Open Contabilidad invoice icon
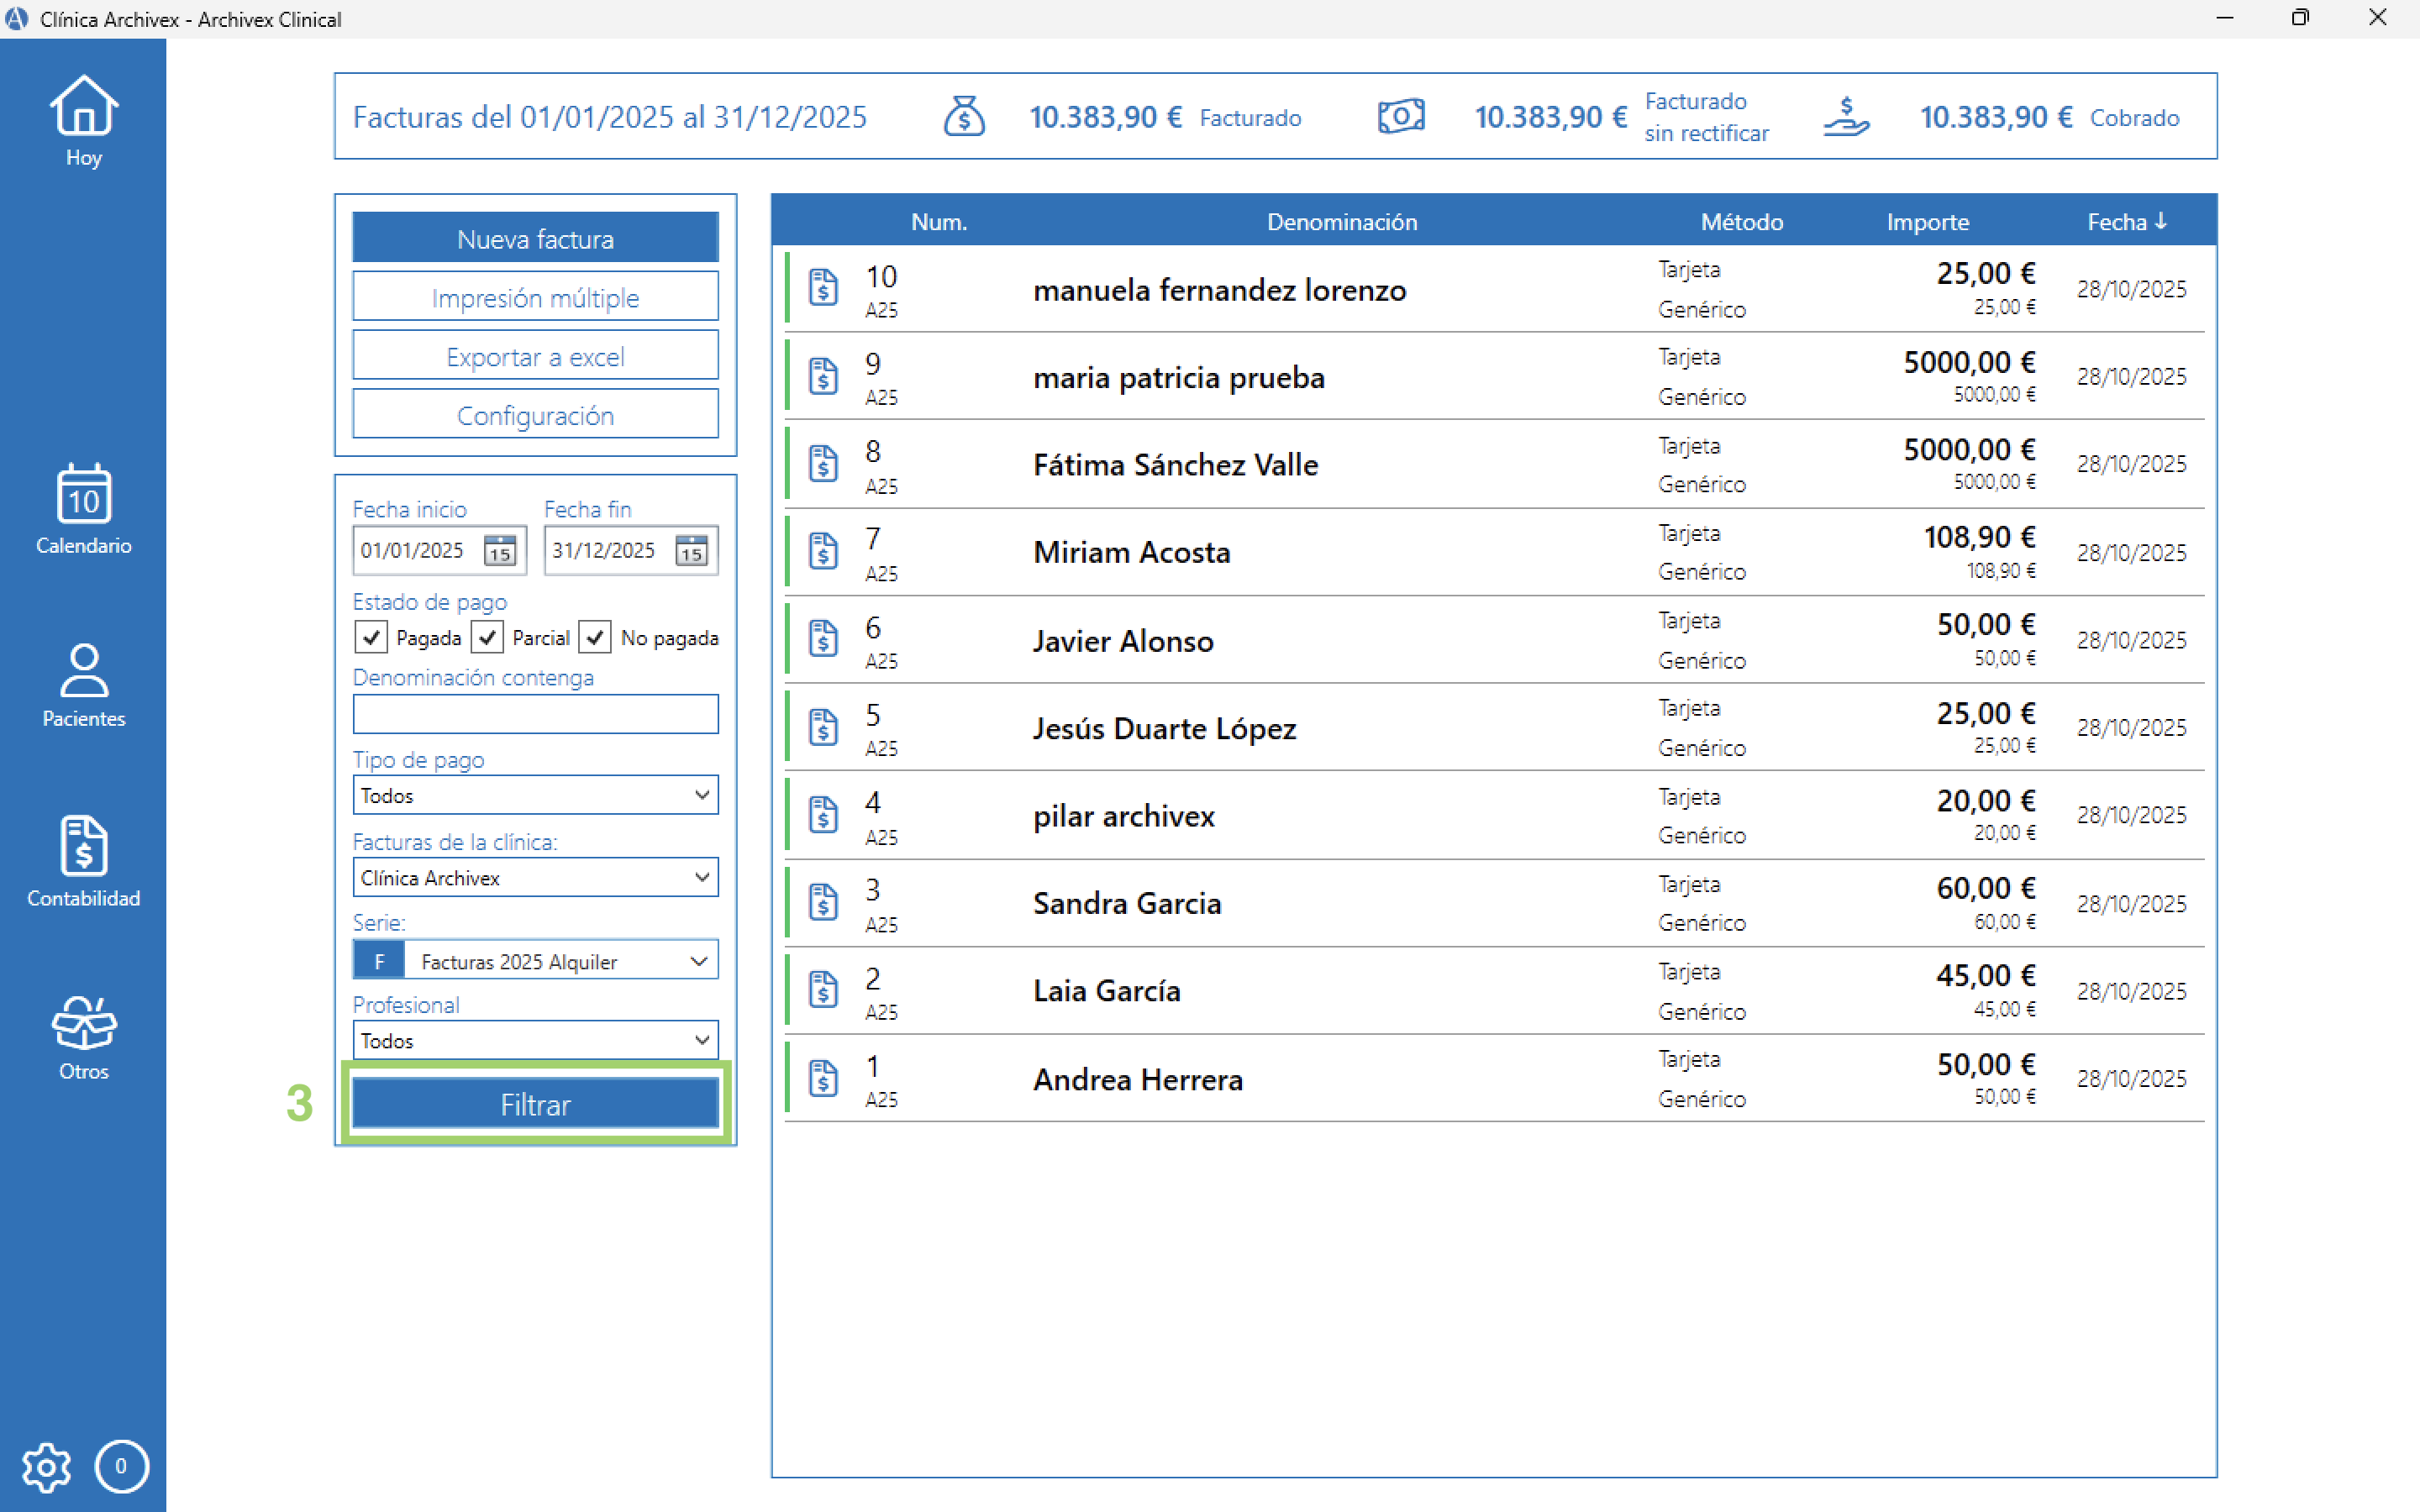The image size is (2420, 1512). tap(83, 846)
